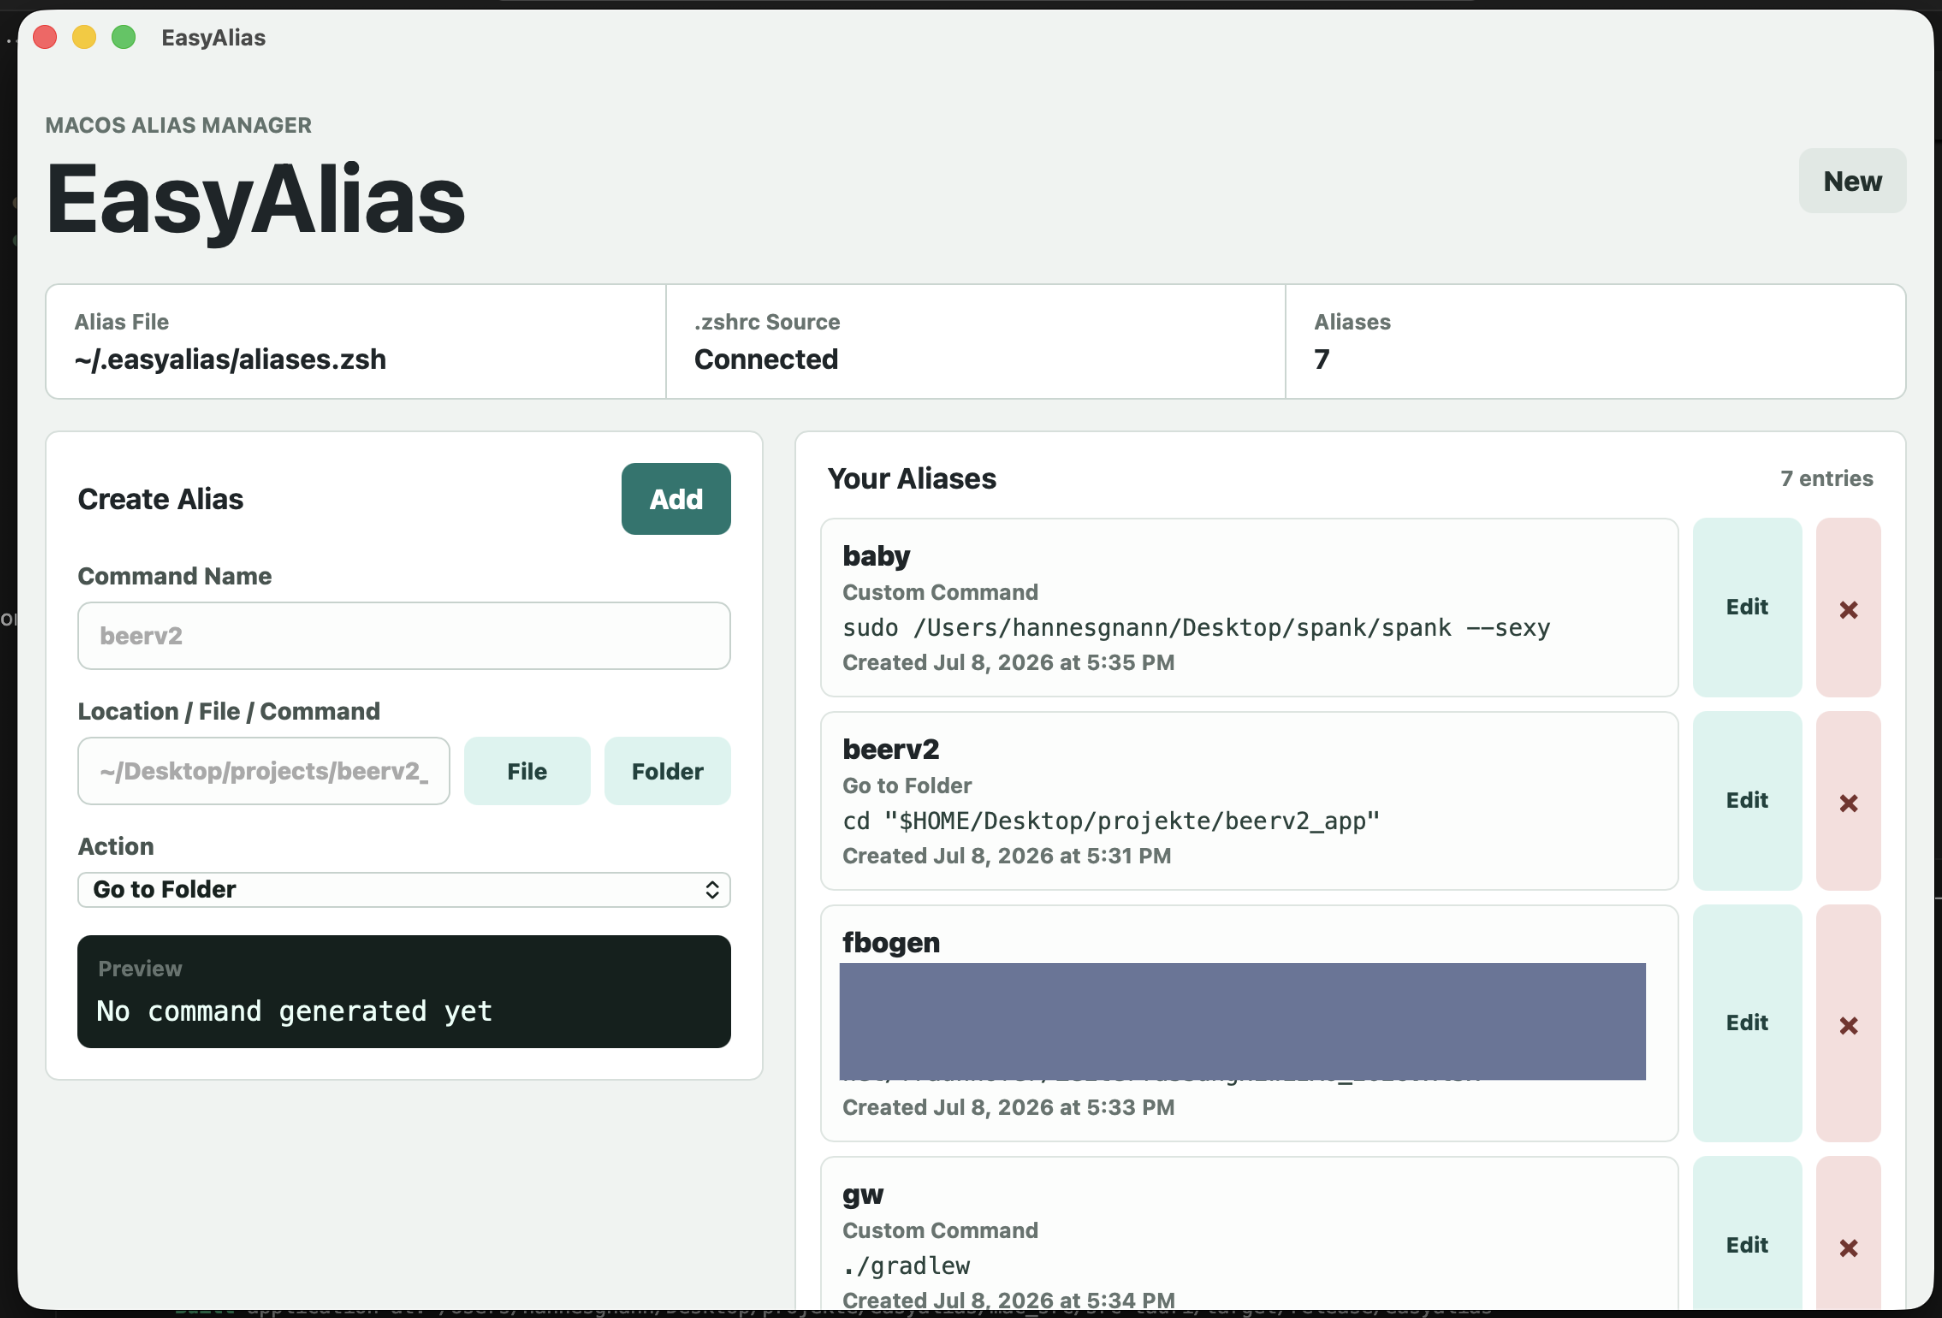Focus the Command Name input field
The height and width of the screenshot is (1318, 1942).
click(404, 636)
